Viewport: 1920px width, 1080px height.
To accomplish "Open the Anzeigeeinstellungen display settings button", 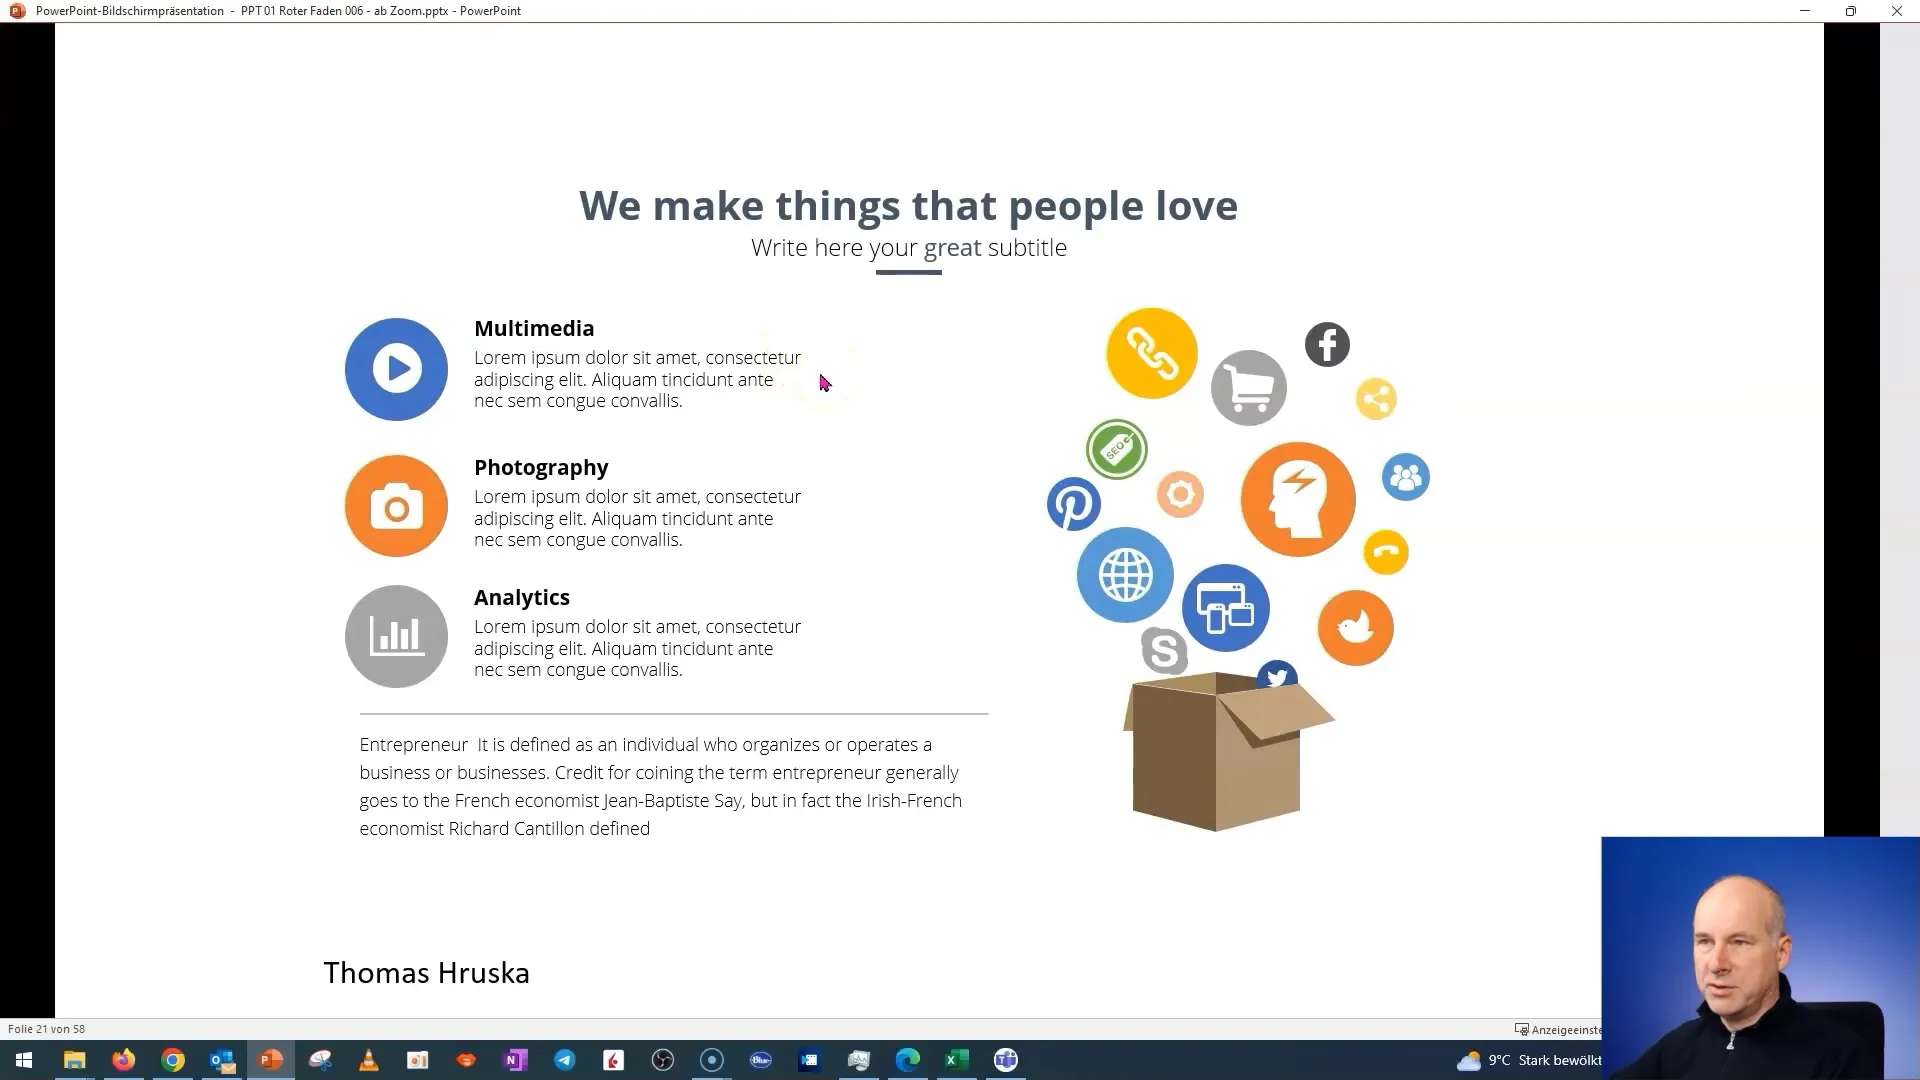I will (x=1558, y=1029).
